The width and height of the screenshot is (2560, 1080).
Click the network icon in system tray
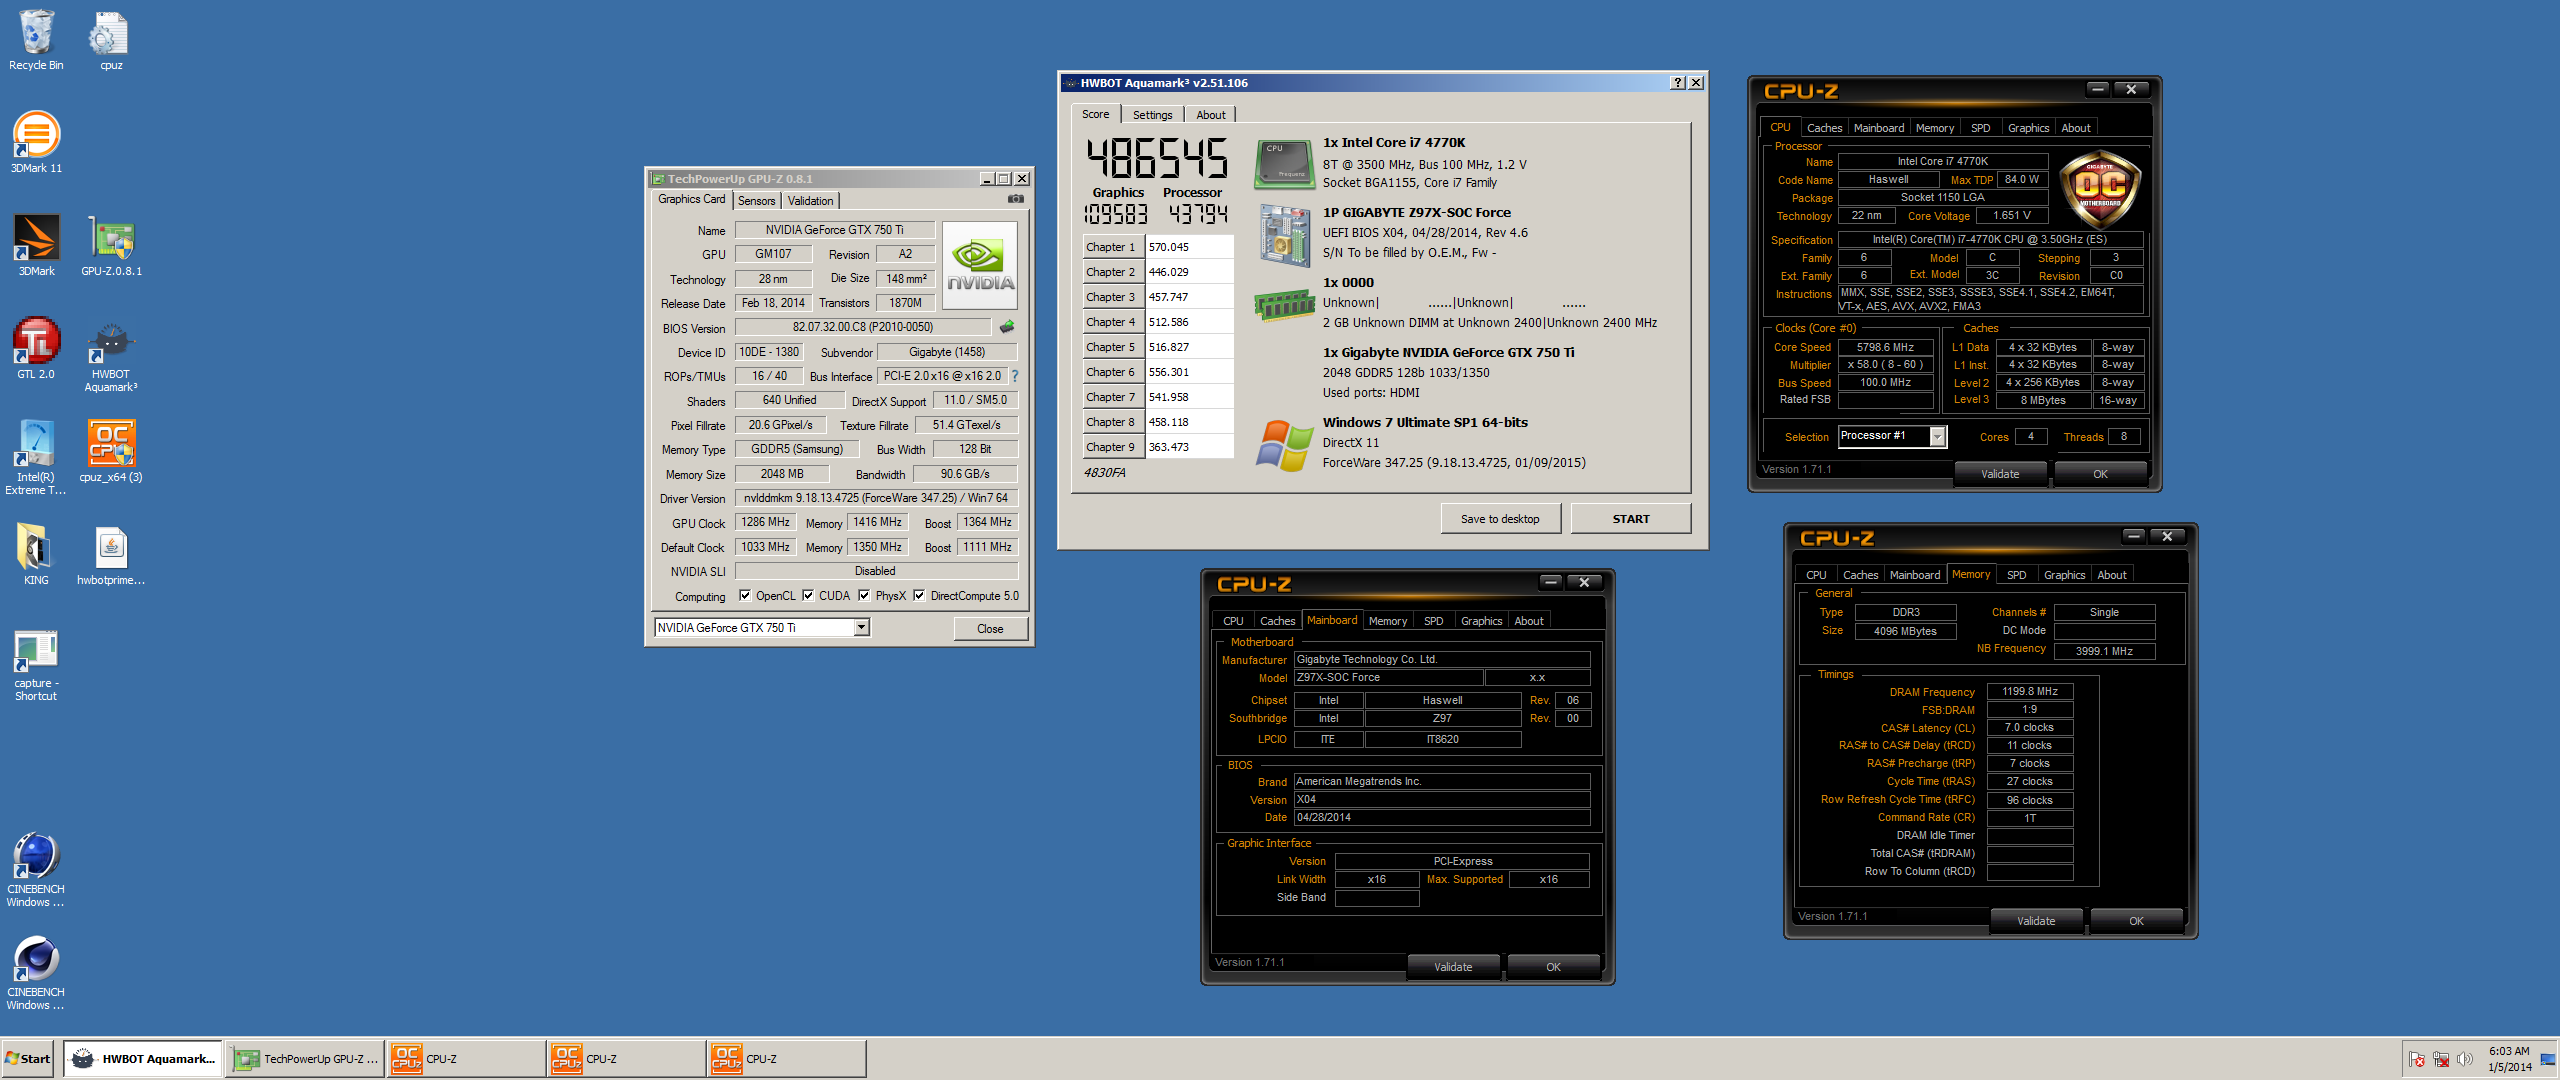(2440, 1059)
